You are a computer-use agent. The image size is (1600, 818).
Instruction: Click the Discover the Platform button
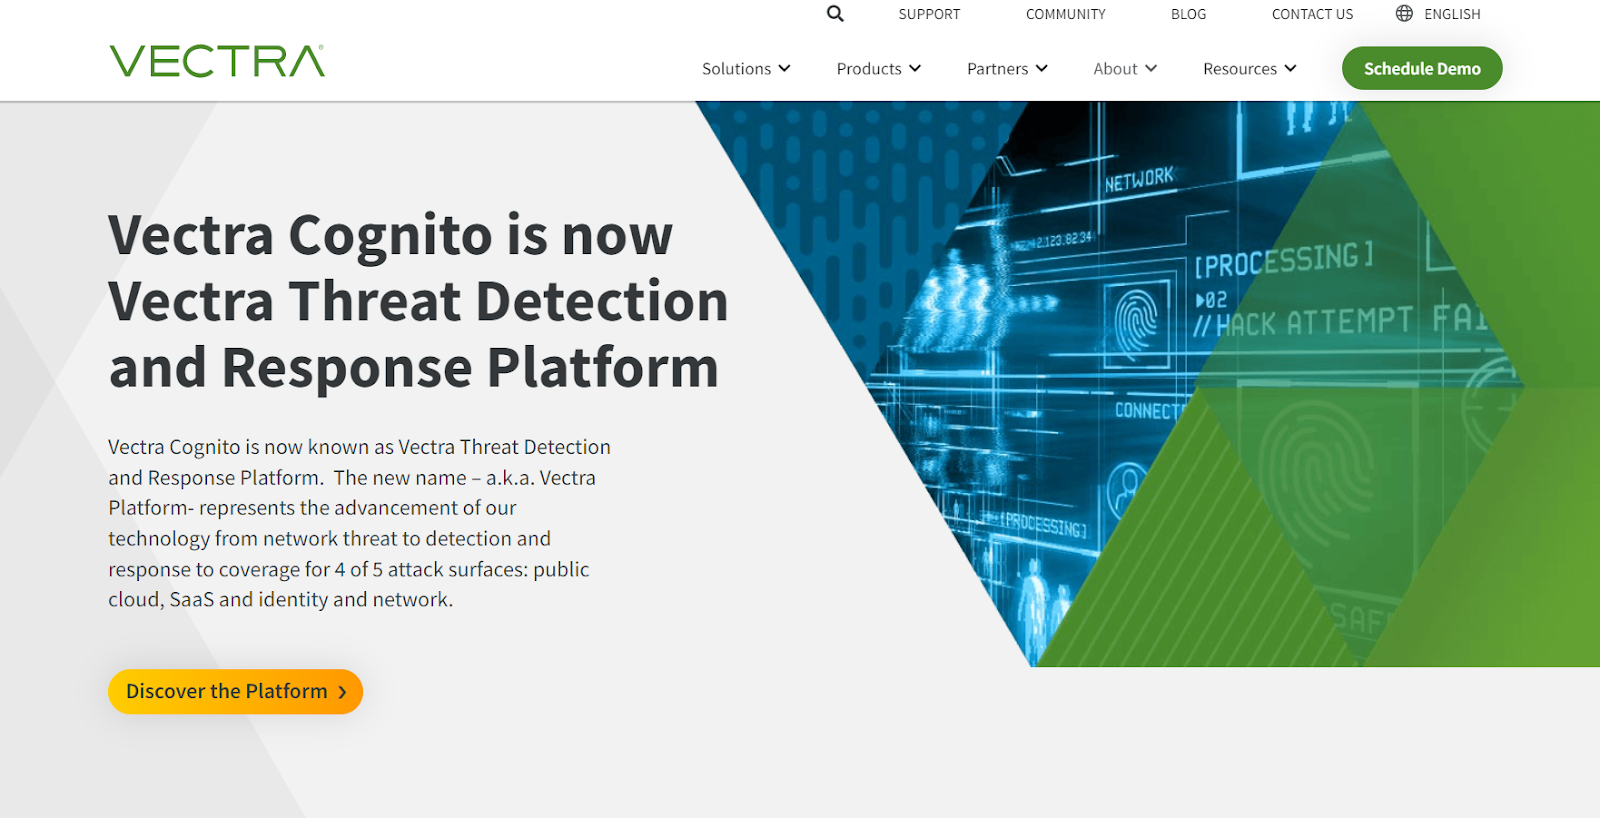tap(235, 691)
